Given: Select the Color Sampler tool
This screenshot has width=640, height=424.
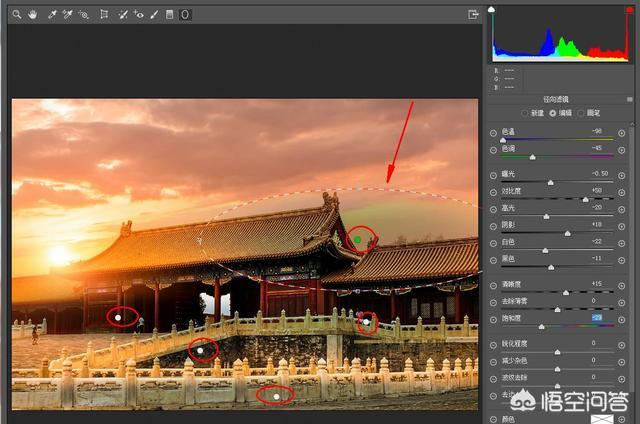Looking at the screenshot, I should tap(67, 15).
